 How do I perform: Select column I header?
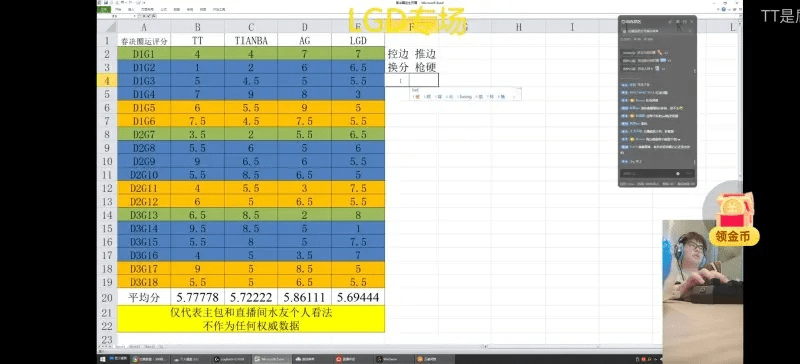coord(572,27)
